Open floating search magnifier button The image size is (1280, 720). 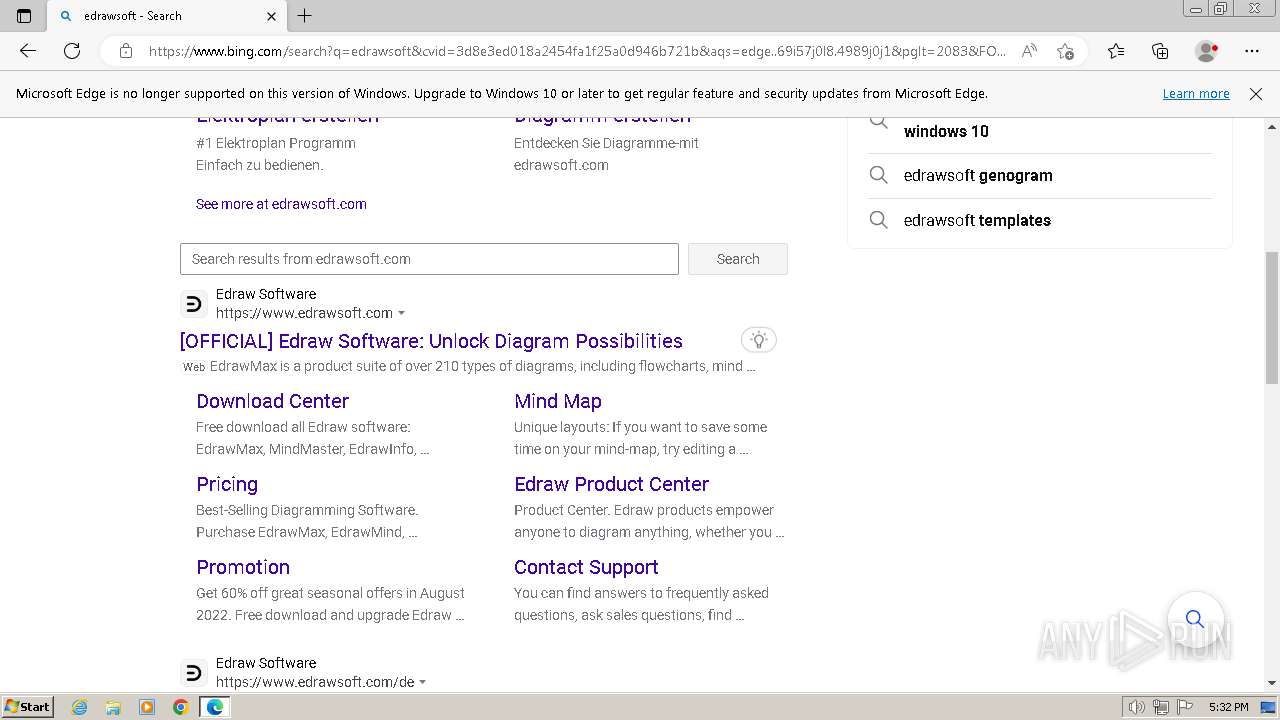click(1195, 619)
